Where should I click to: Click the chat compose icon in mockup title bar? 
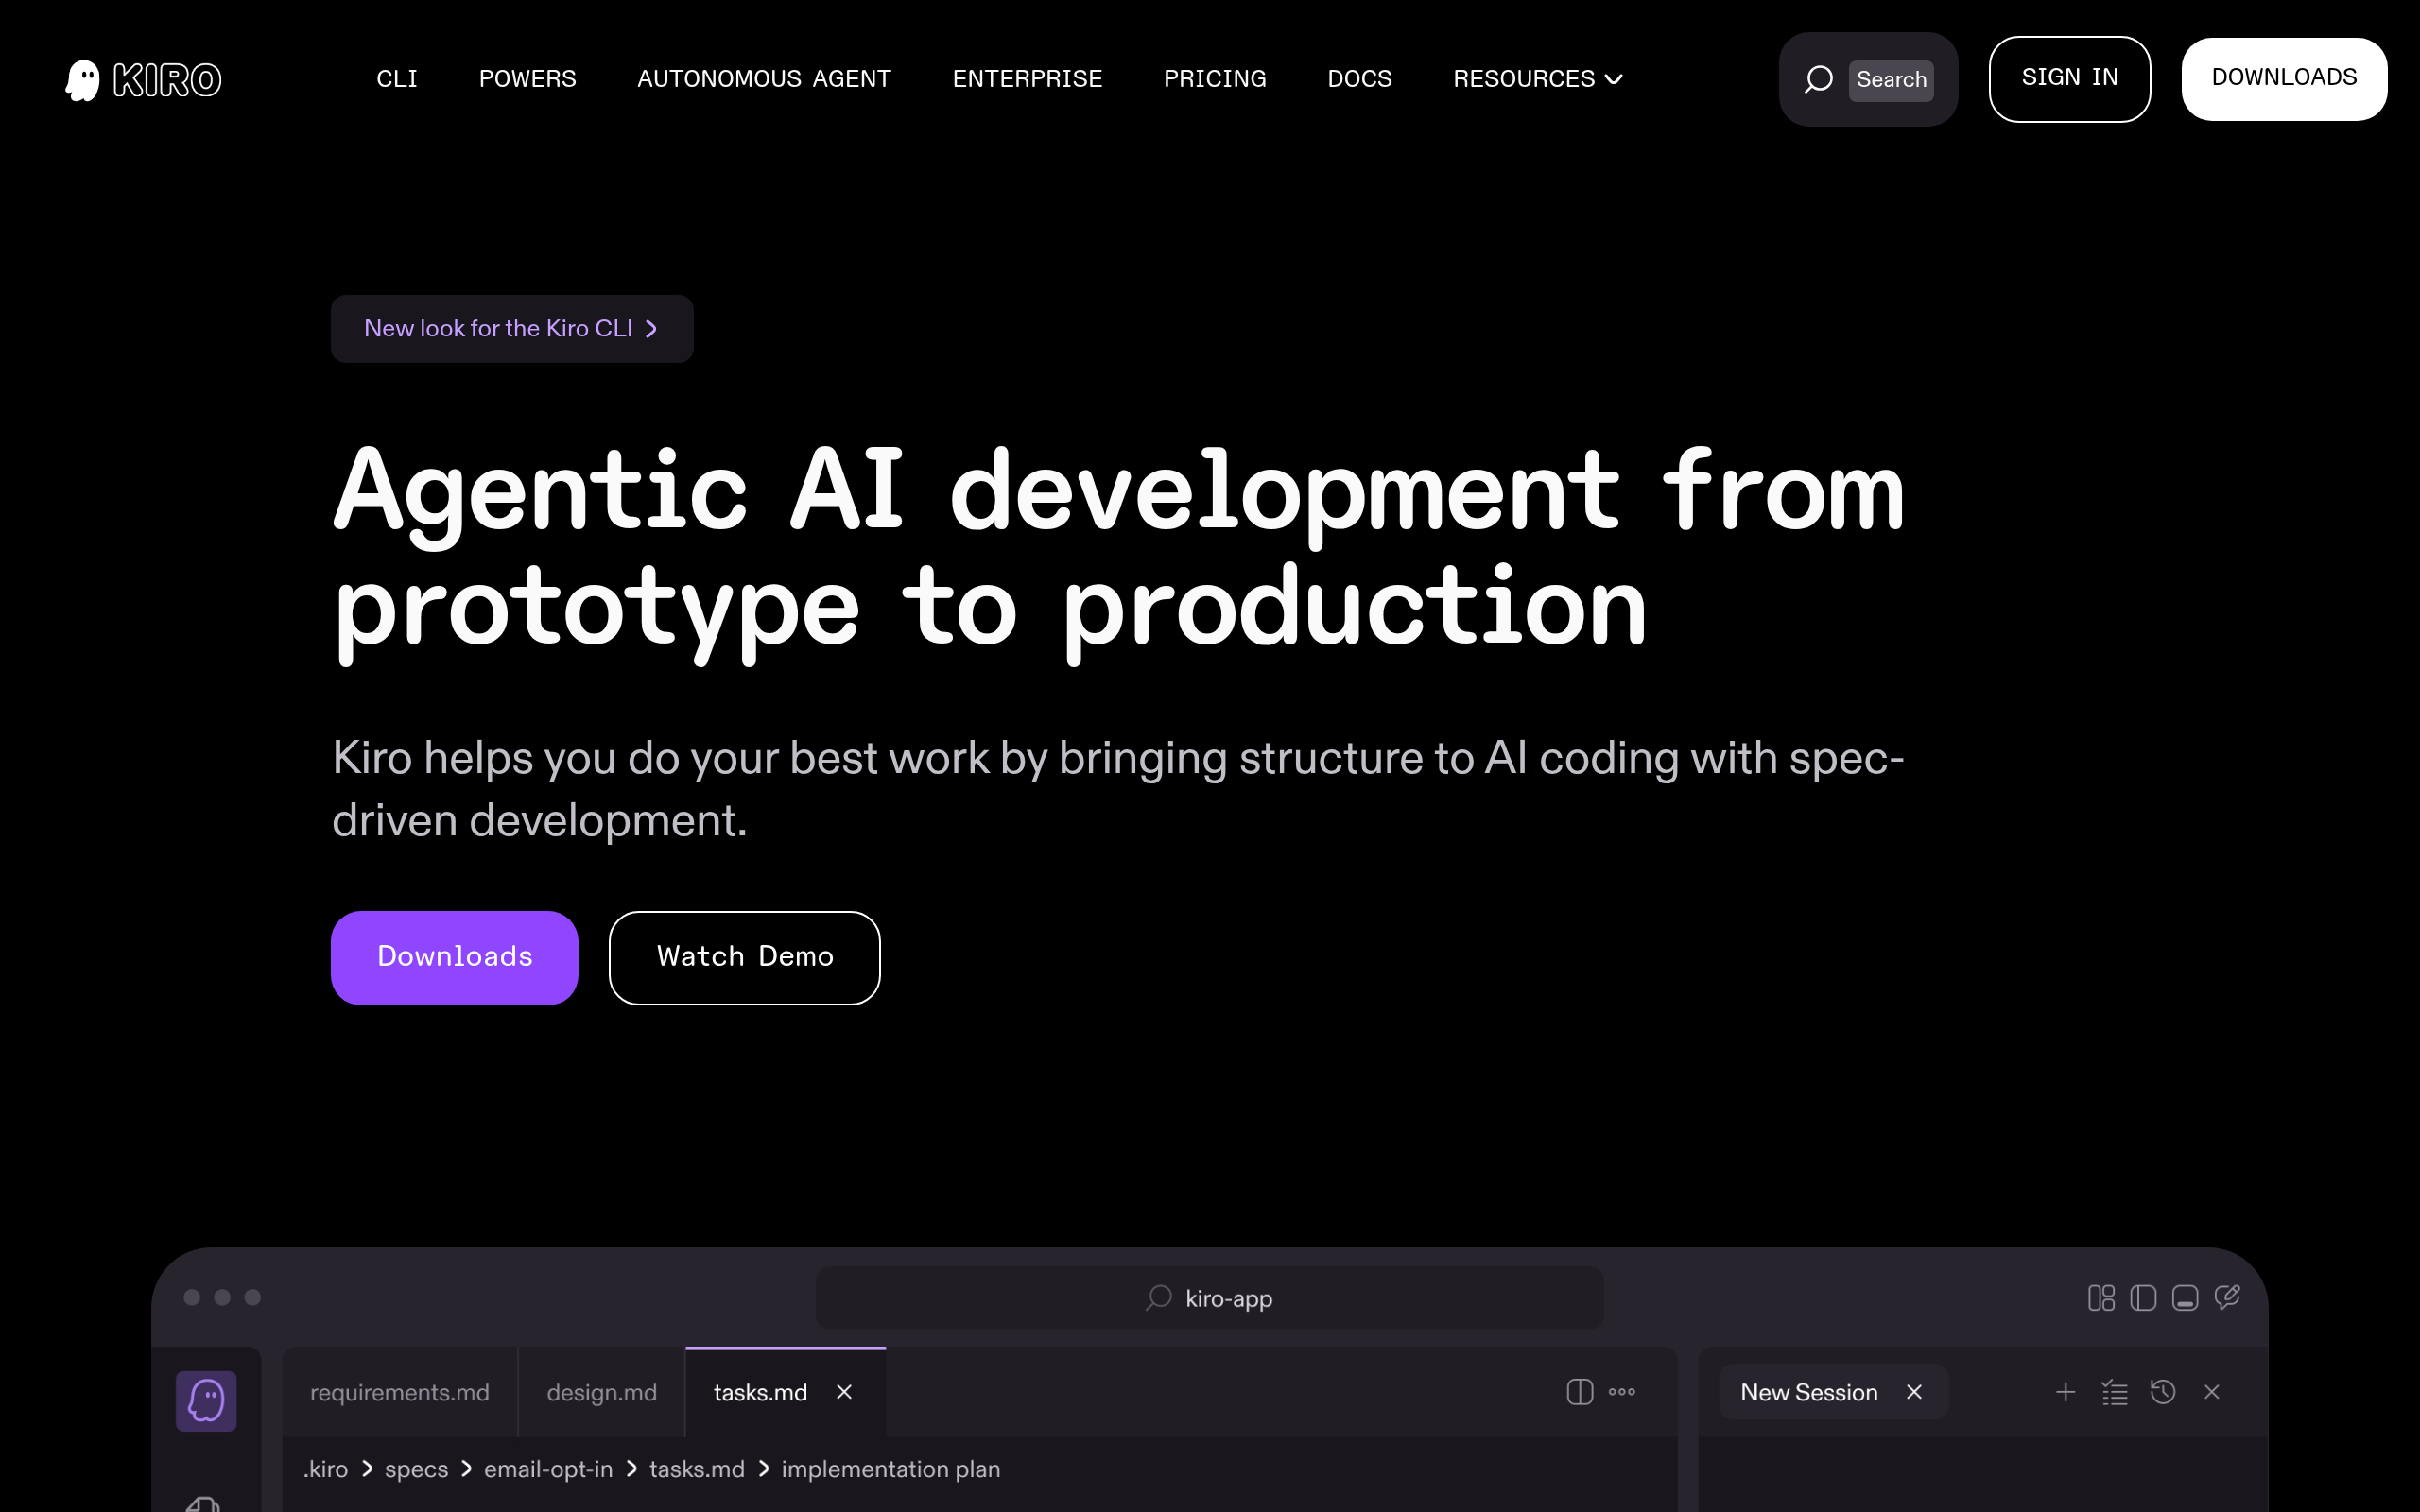(x=2227, y=1297)
